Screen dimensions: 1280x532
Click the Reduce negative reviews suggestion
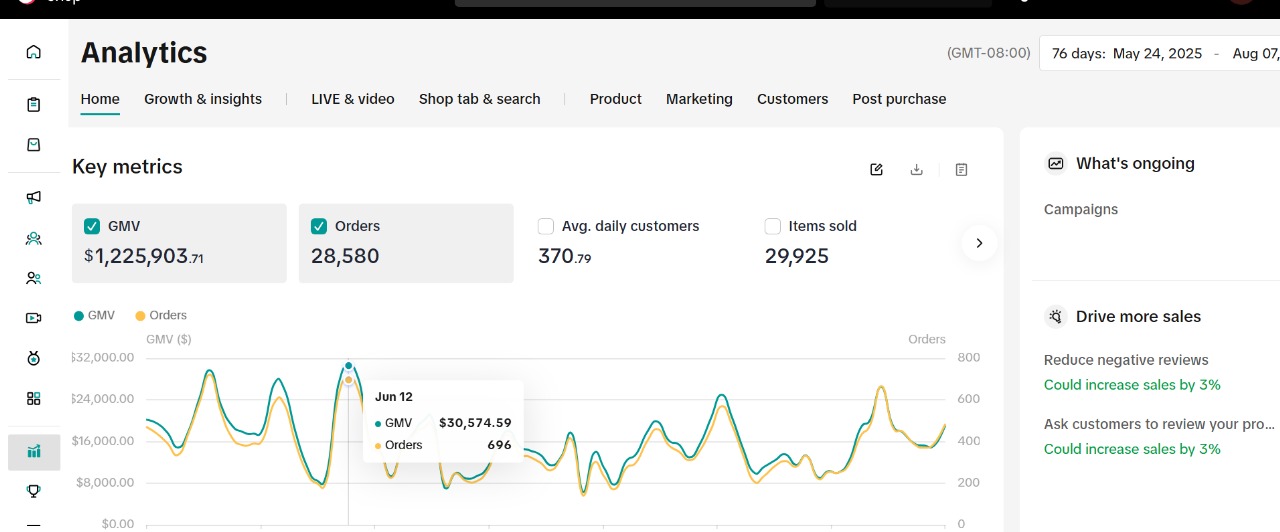(x=1126, y=360)
